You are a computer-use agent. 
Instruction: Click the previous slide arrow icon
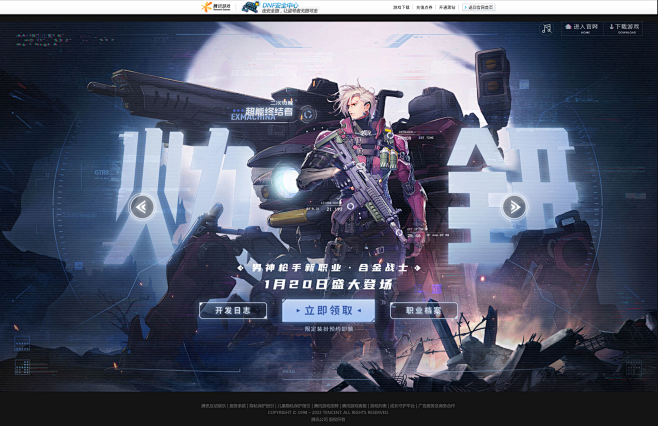[x=142, y=207]
